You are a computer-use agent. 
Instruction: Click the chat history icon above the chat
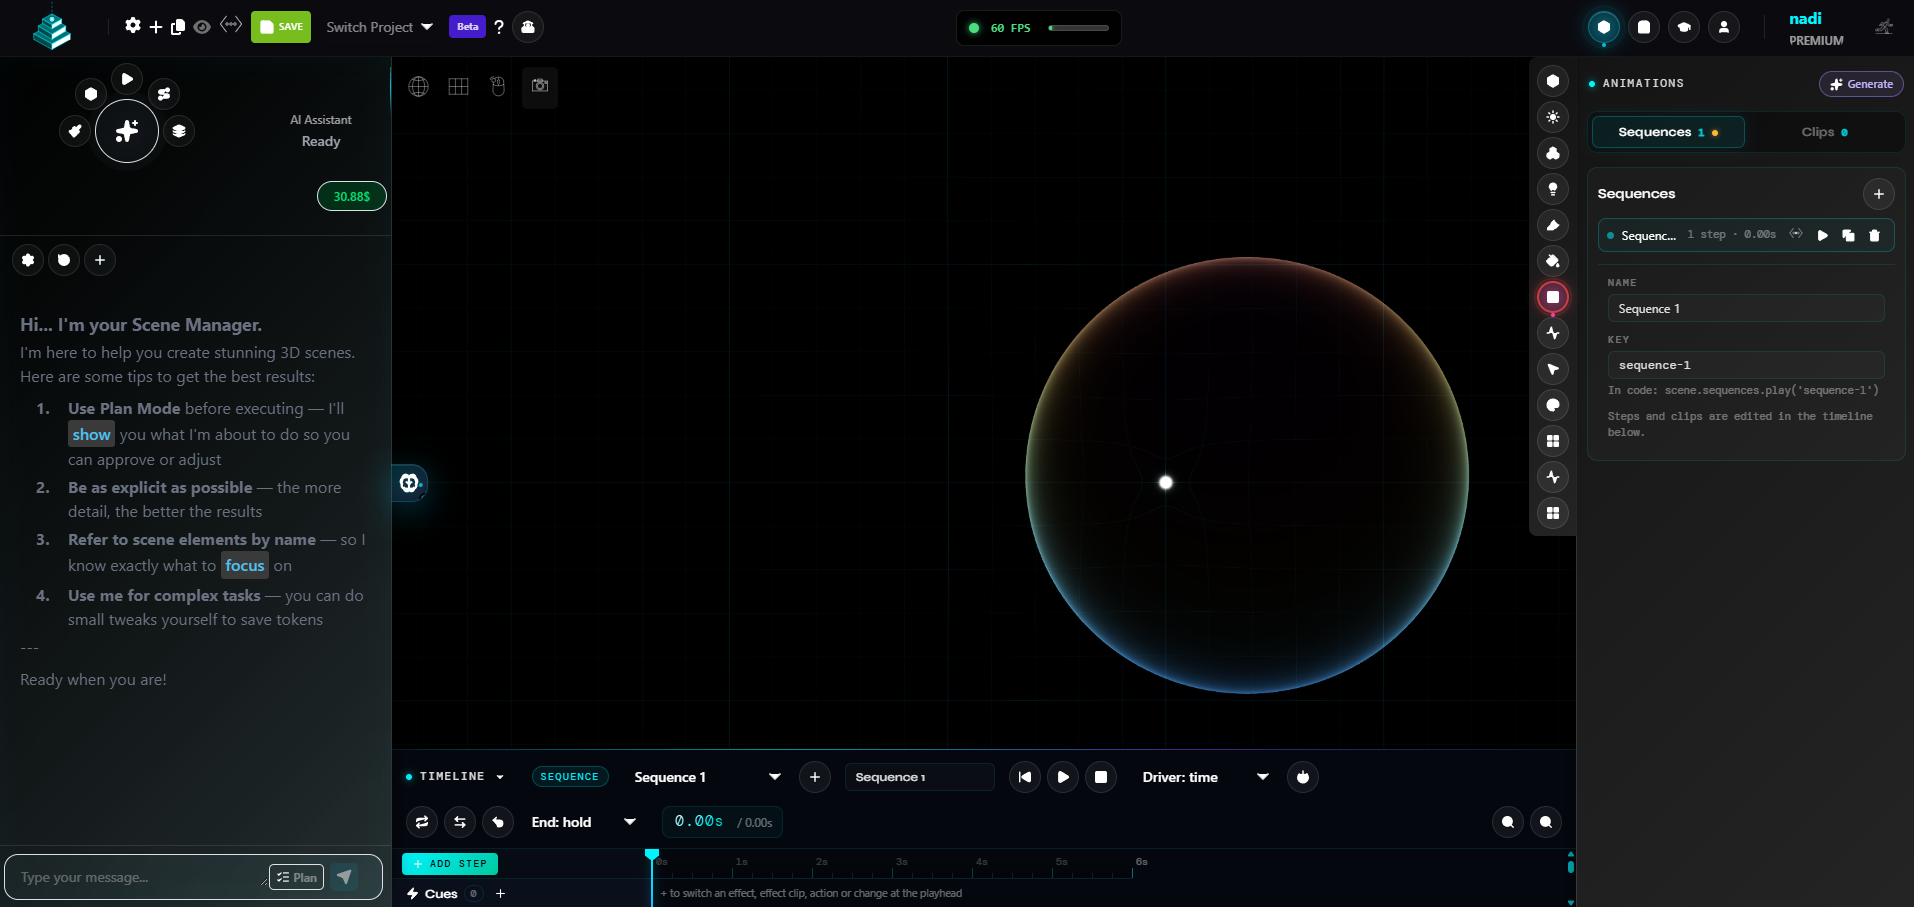(64, 260)
